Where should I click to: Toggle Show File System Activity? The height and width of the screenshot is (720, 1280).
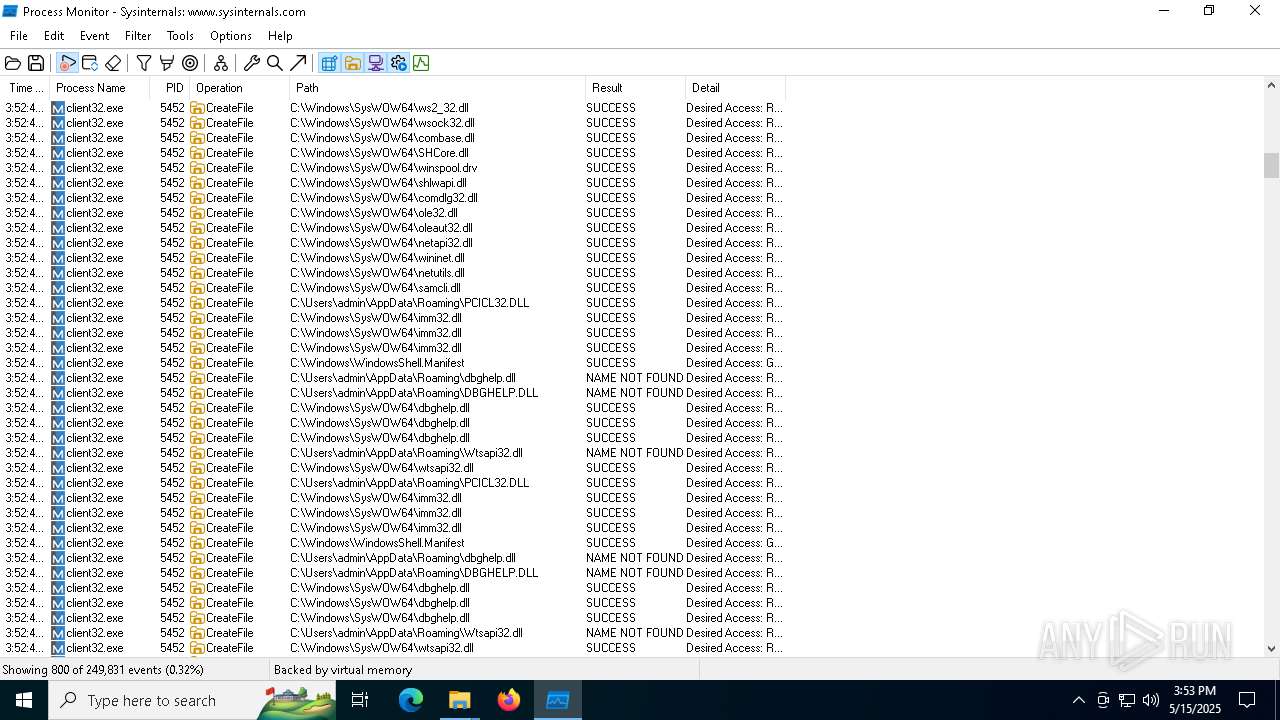tap(352, 63)
